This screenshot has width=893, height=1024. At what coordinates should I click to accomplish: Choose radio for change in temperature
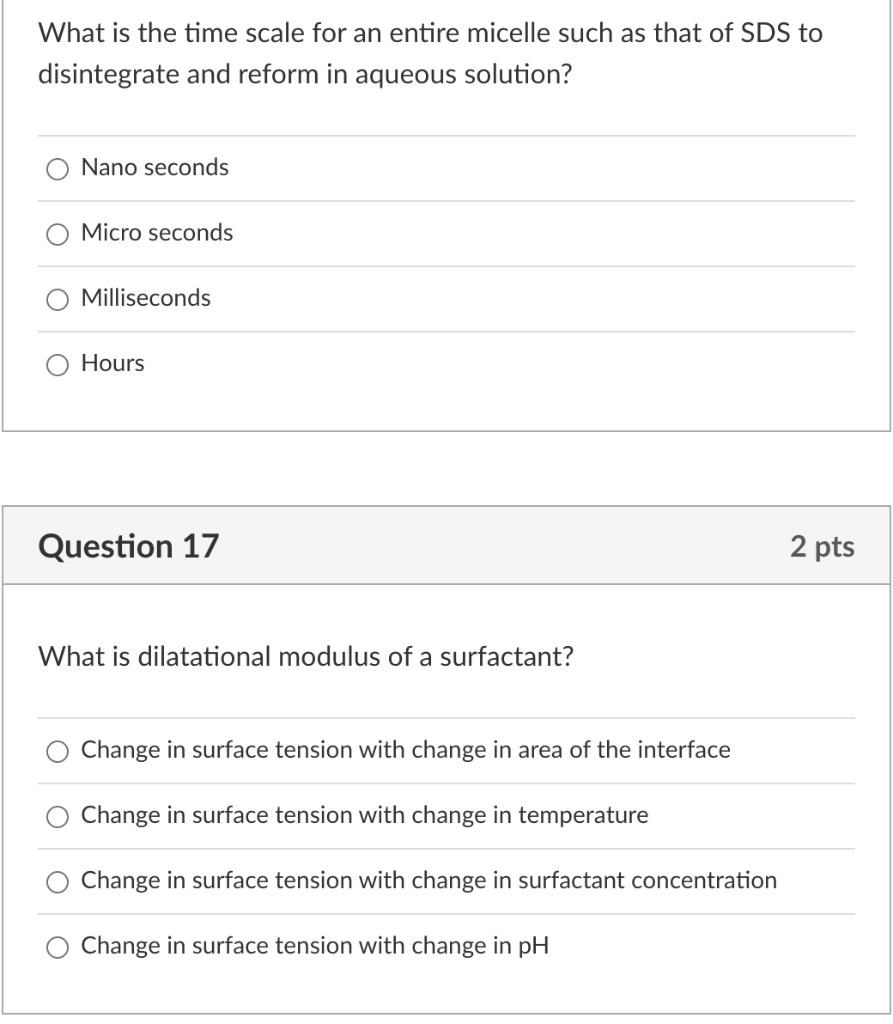pyautogui.click(x=59, y=817)
